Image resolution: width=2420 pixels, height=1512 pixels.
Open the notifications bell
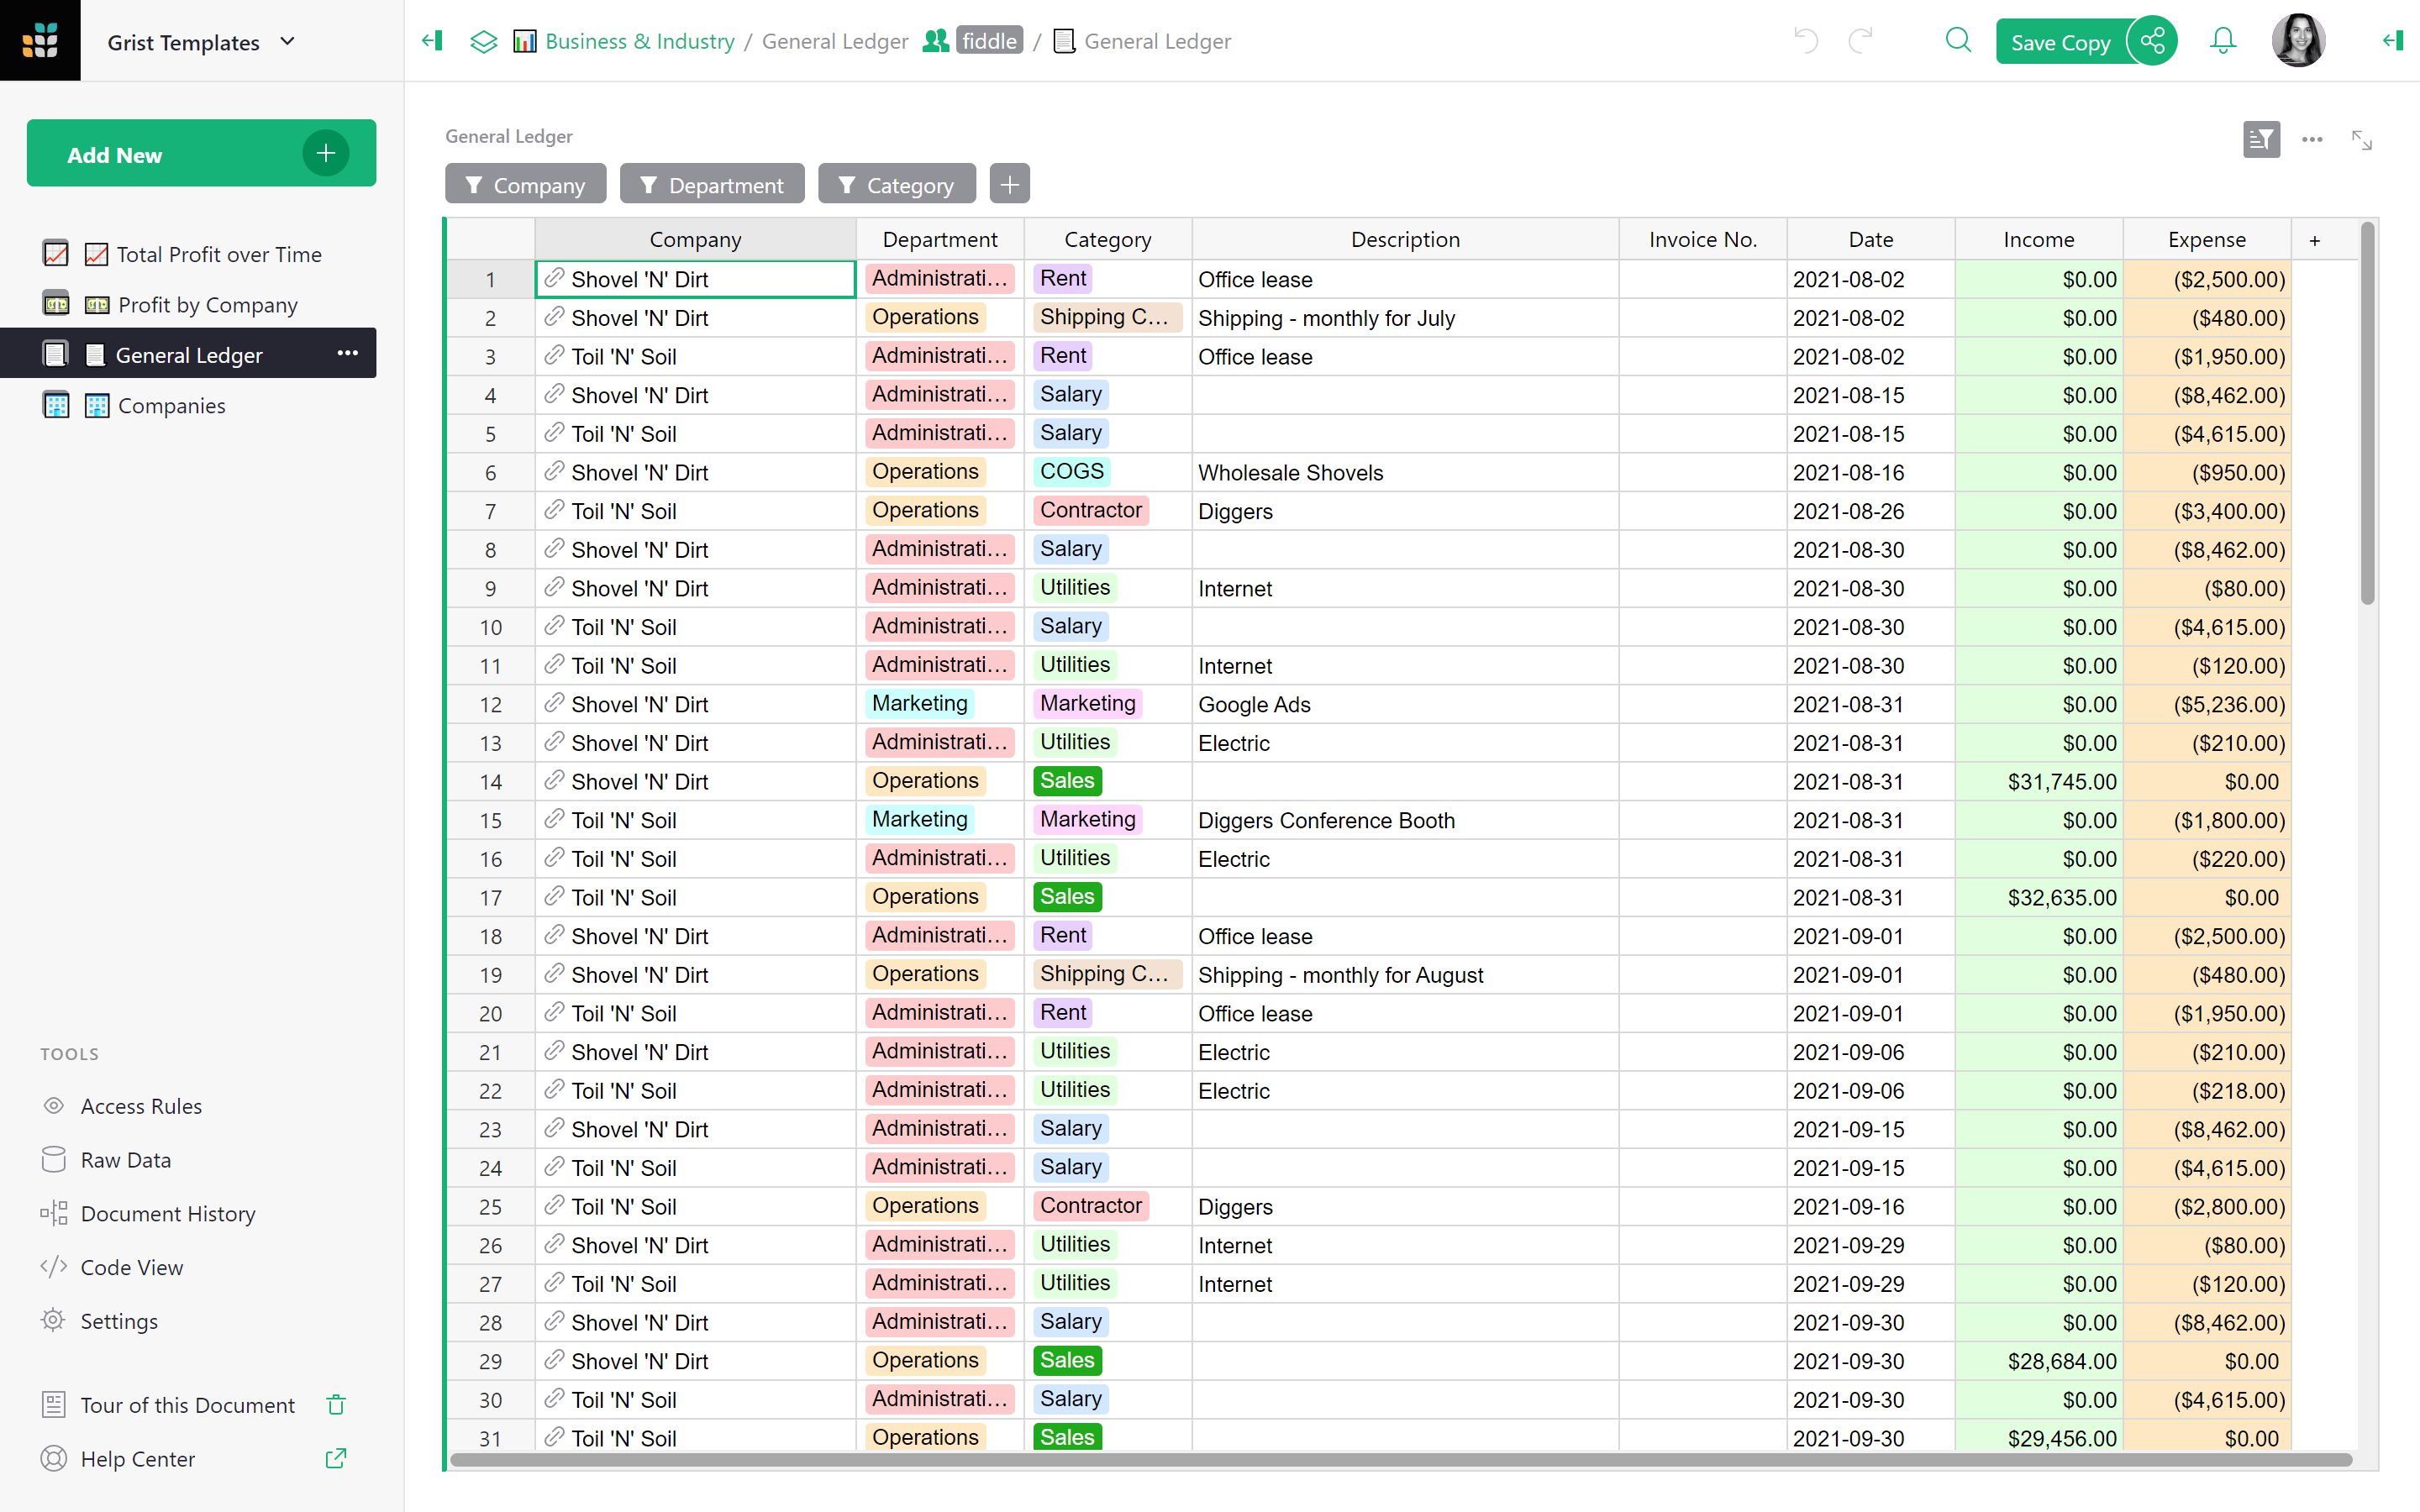coord(2222,41)
